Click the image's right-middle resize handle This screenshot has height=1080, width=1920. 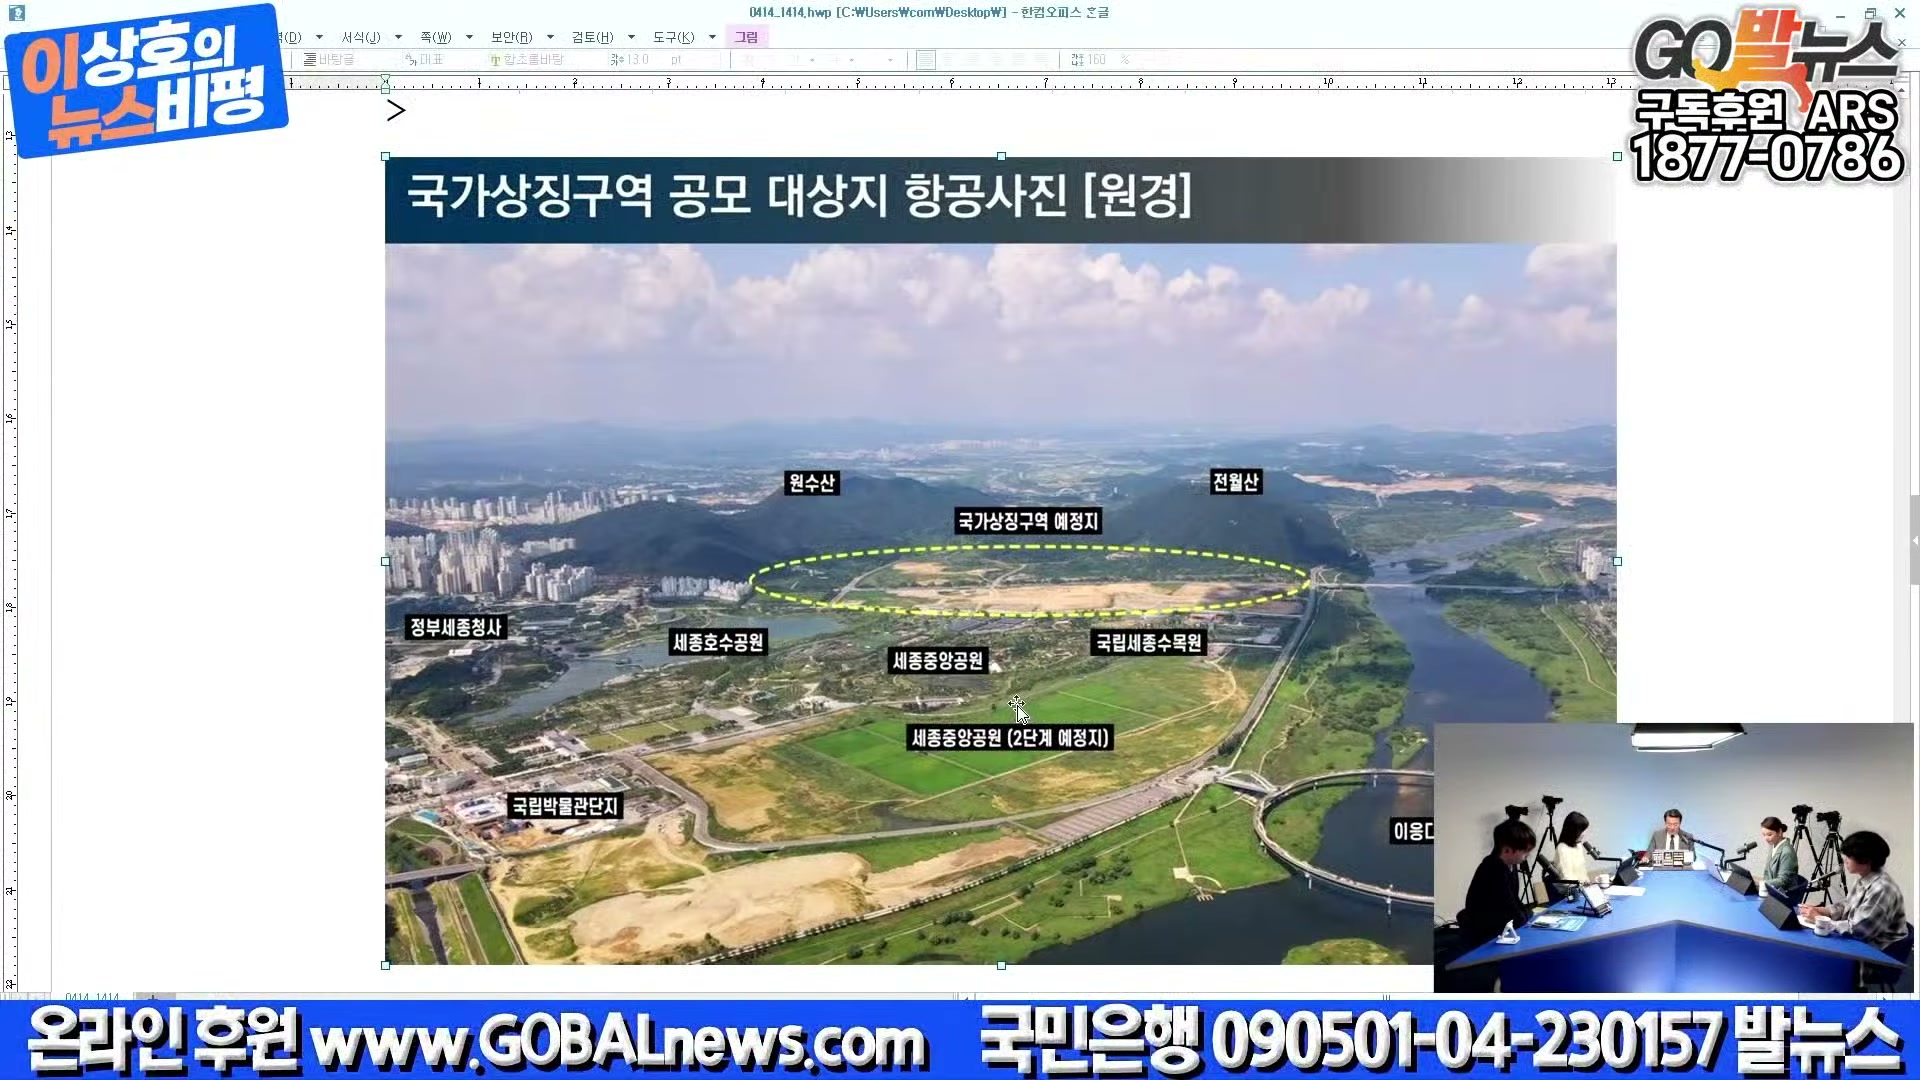click(x=1617, y=562)
